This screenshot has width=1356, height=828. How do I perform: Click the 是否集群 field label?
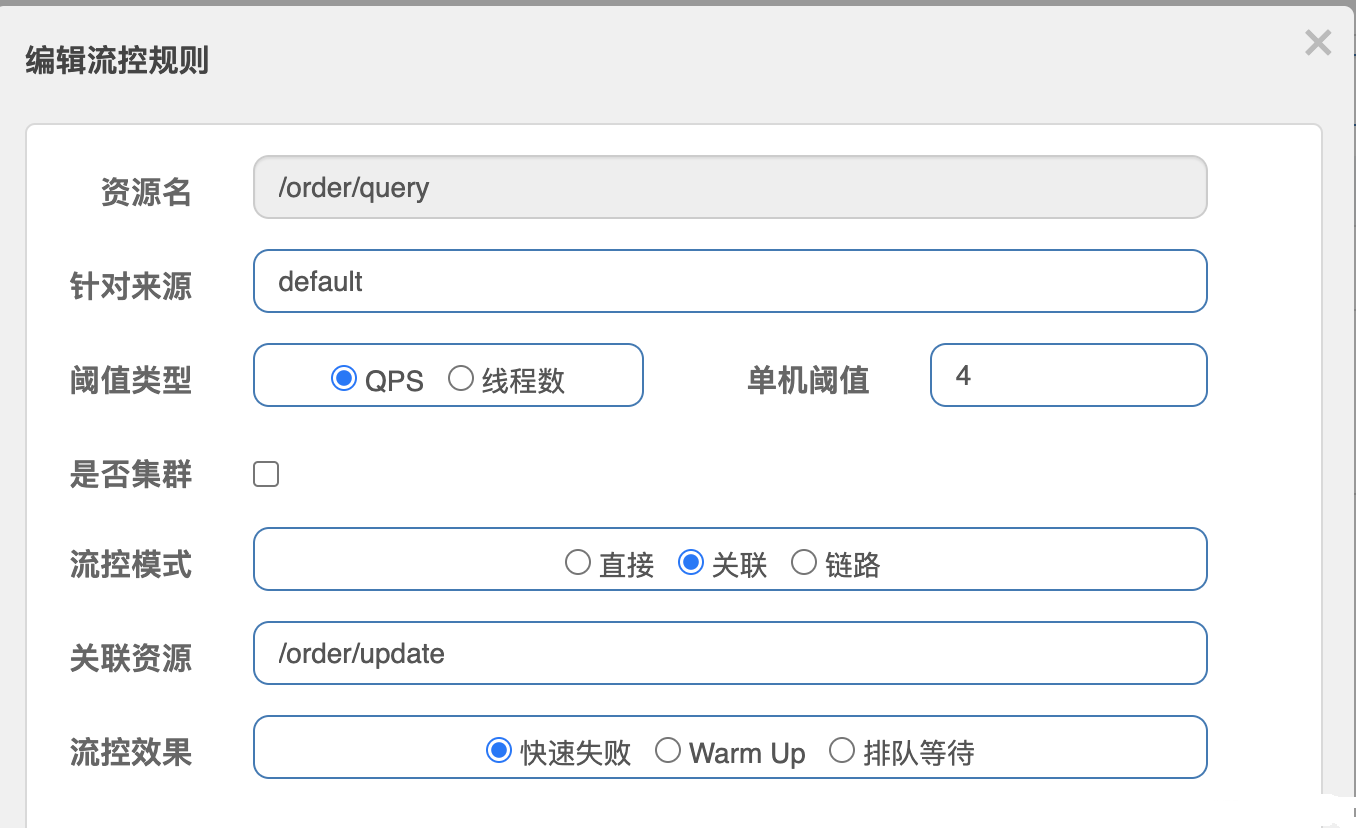pyautogui.click(x=130, y=474)
